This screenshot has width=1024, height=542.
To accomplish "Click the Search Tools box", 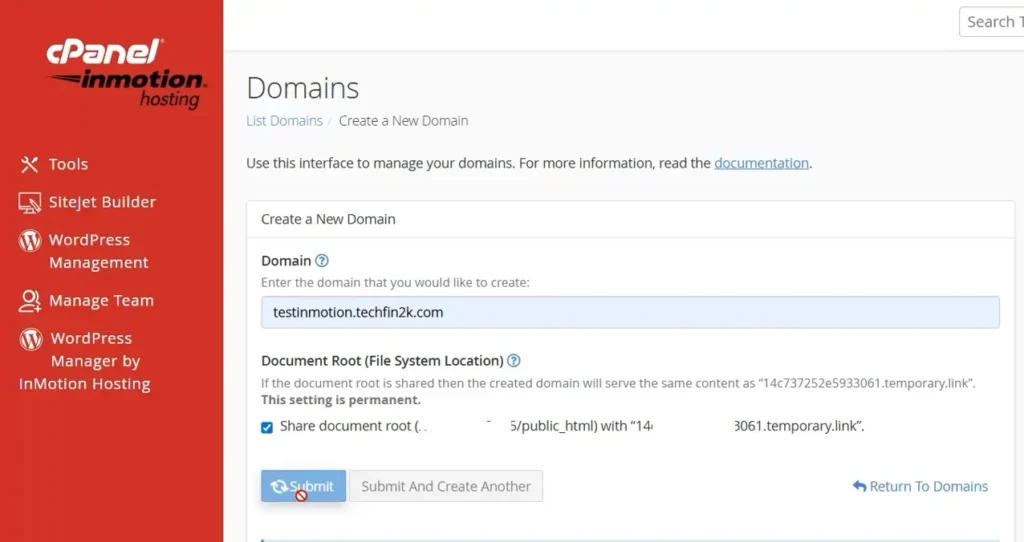I will (x=991, y=22).
